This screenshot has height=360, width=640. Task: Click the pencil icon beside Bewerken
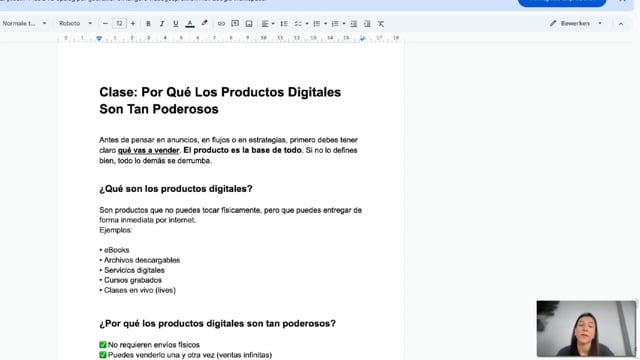[553, 23]
